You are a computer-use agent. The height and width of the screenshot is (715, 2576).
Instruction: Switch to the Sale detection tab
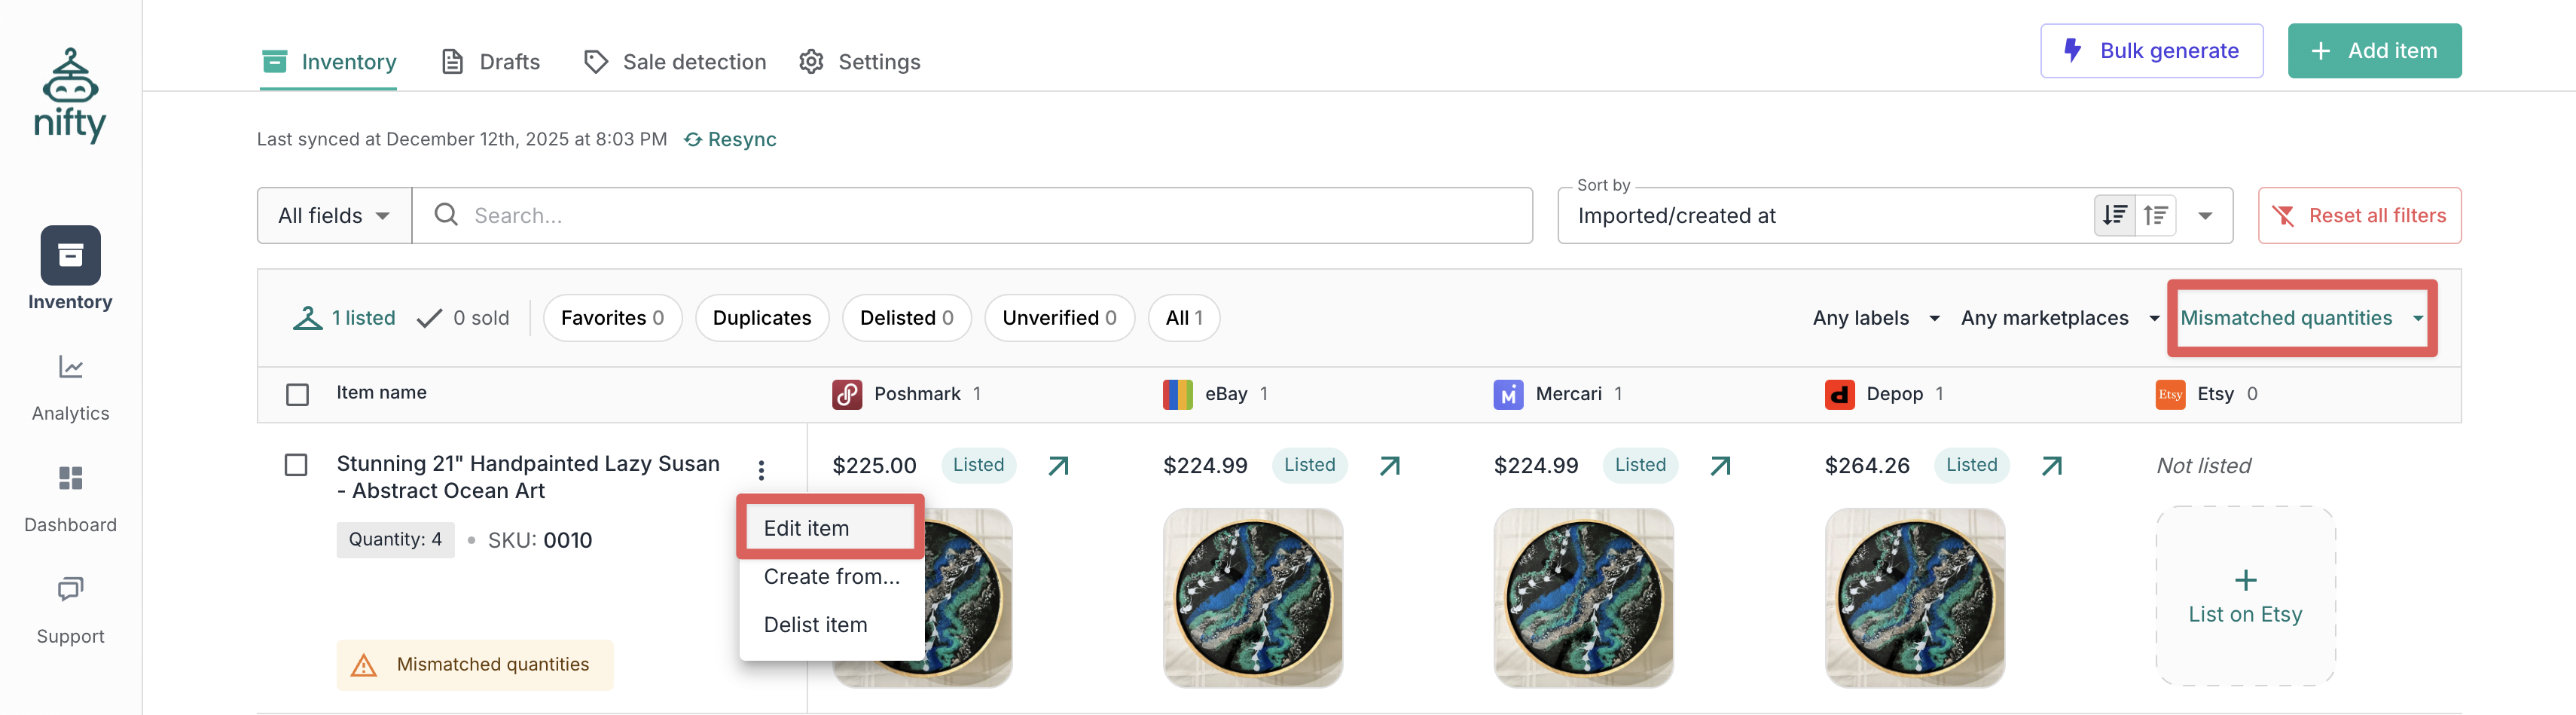(x=675, y=62)
